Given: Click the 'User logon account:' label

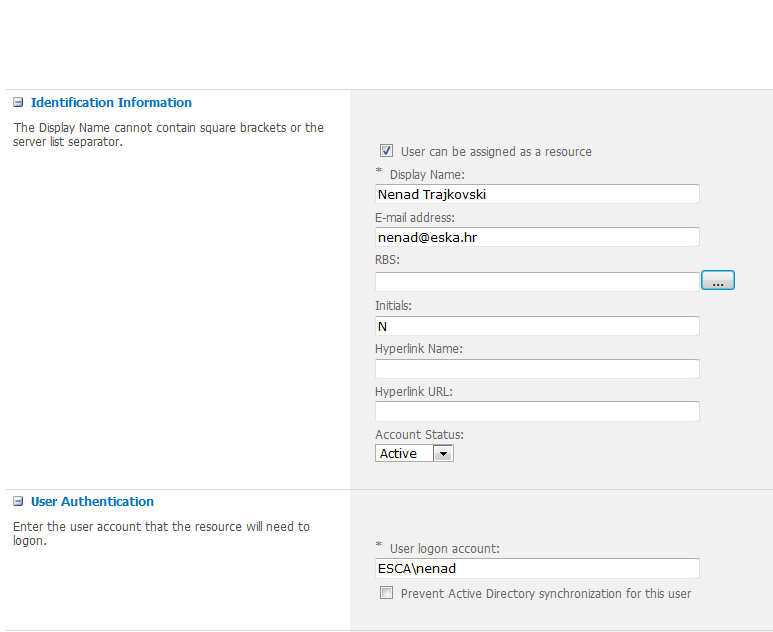Looking at the screenshot, I should [445, 548].
